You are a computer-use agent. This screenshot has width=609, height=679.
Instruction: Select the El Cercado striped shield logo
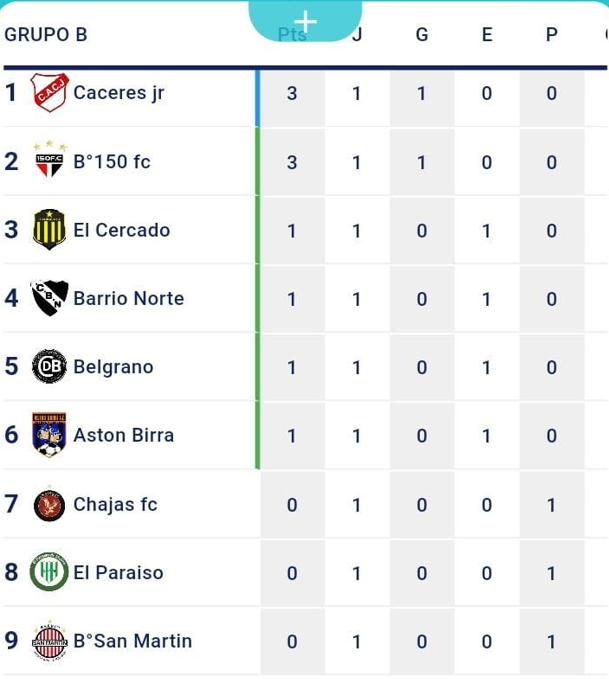(x=49, y=230)
